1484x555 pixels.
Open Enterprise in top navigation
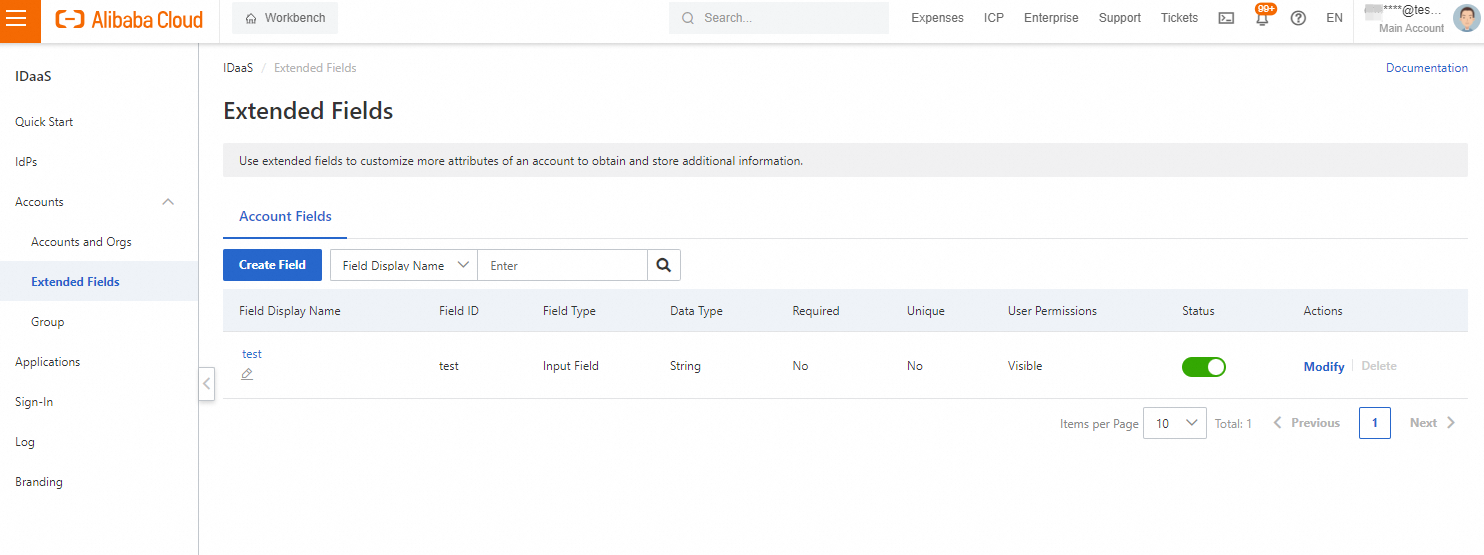click(1051, 18)
